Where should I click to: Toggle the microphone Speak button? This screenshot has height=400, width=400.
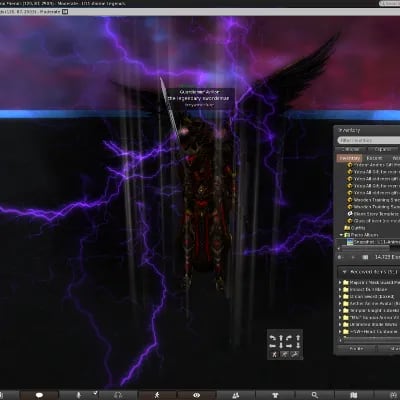(79, 395)
